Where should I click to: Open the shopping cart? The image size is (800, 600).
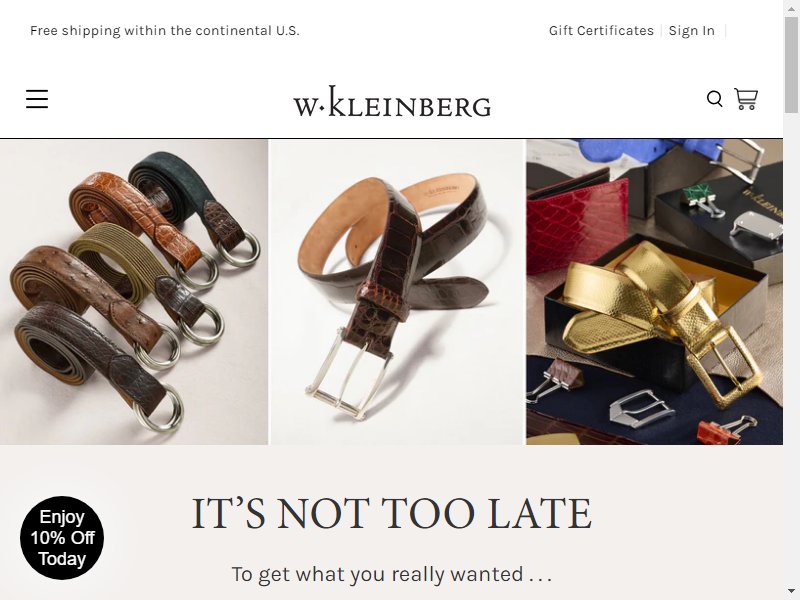pyautogui.click(x=746, y=99)
